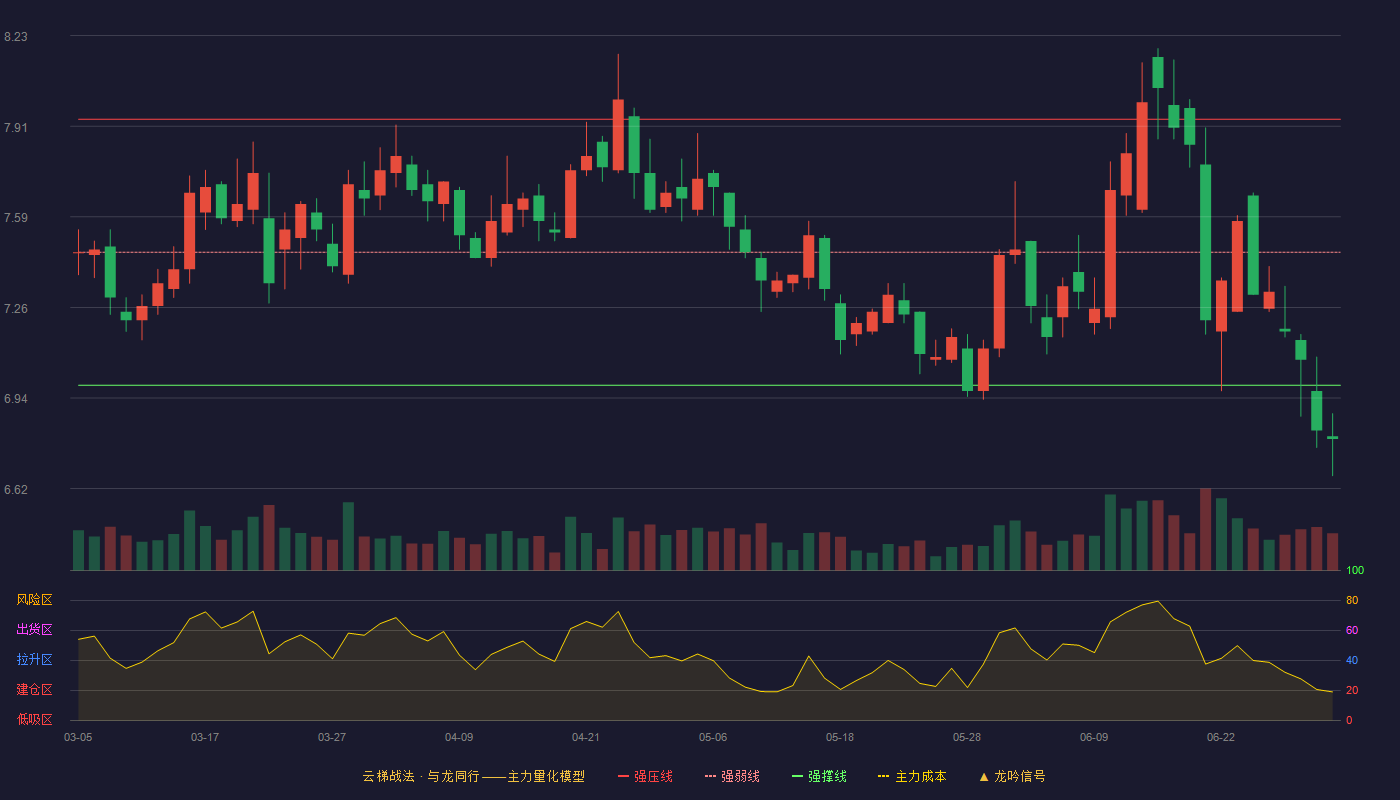This screenshot has height=800, width=1400.
Task: Click the 03-27 date label
Action: 332,737
